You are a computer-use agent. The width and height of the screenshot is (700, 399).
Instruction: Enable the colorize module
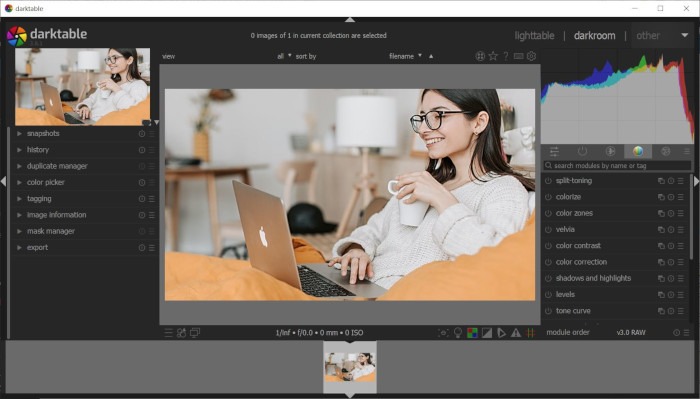tap(548, 197)
